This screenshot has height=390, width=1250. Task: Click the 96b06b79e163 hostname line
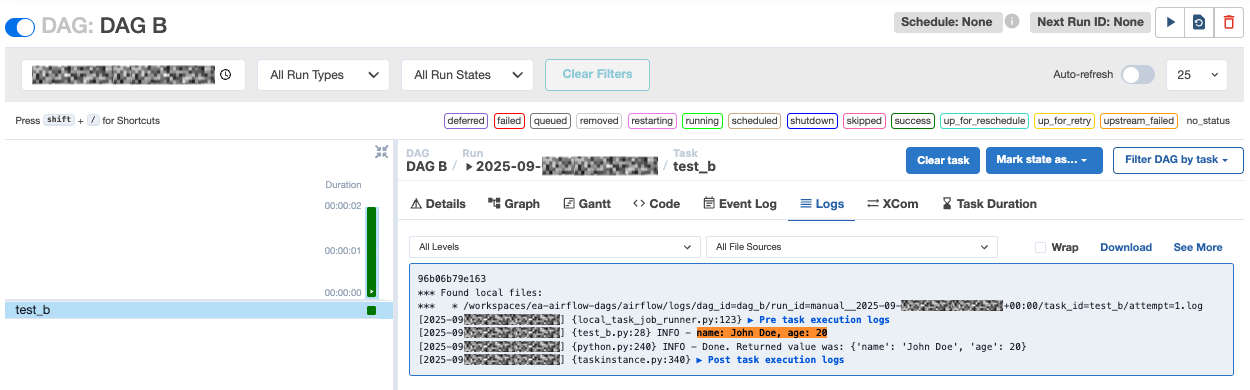pyautogui.click(x=452, y=279)
